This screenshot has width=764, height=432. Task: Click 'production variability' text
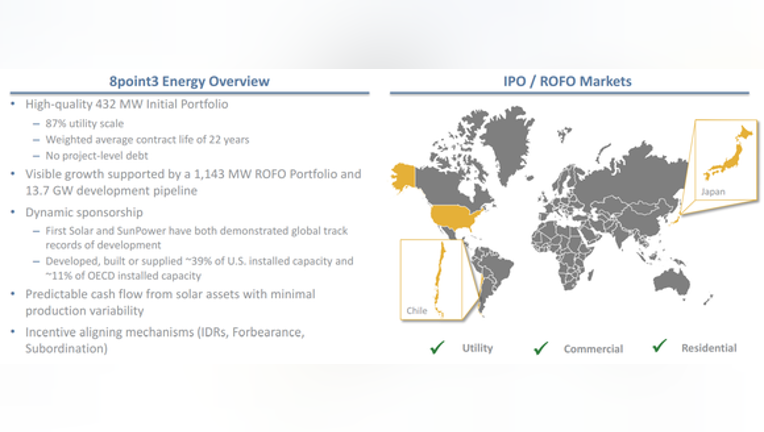pyautogui.click(x=85, y=311)
